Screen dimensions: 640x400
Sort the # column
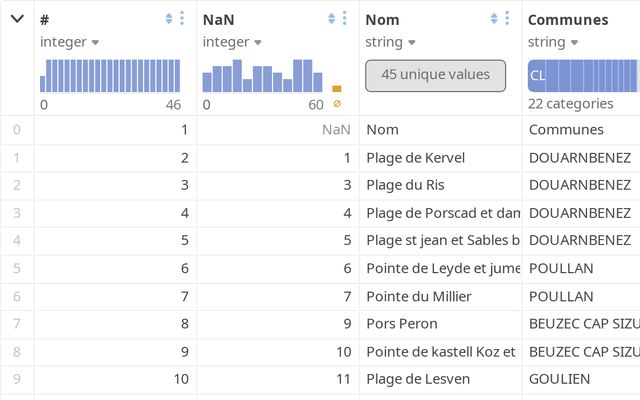[x=168, y=19]
